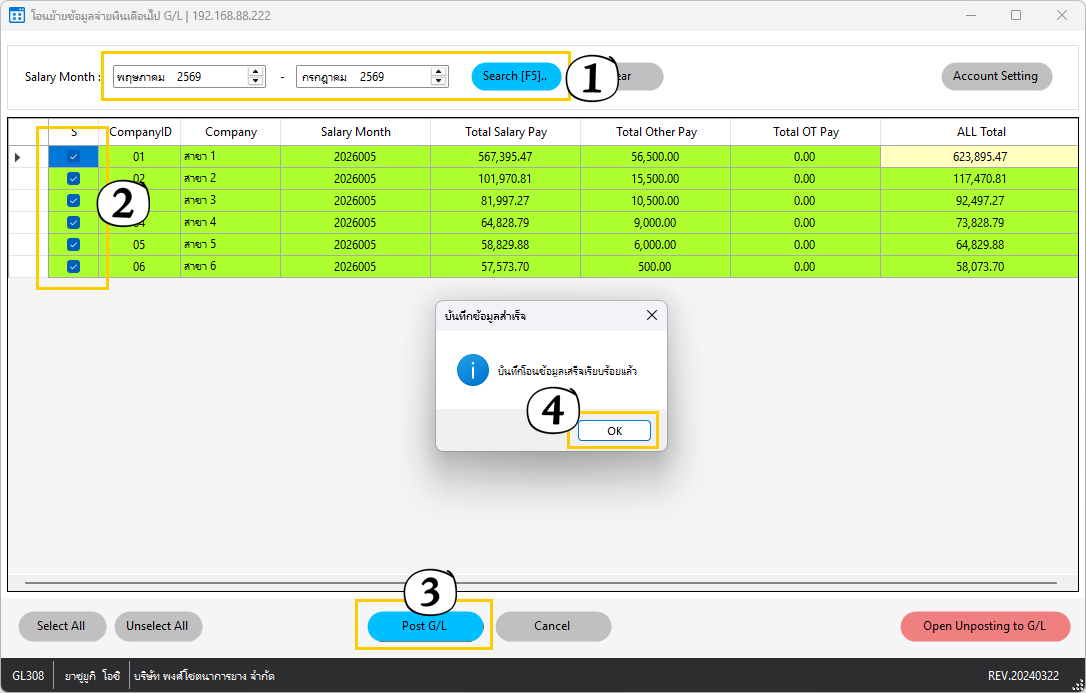
Task: Select cell 73,828.79
Action: (980, 222)
